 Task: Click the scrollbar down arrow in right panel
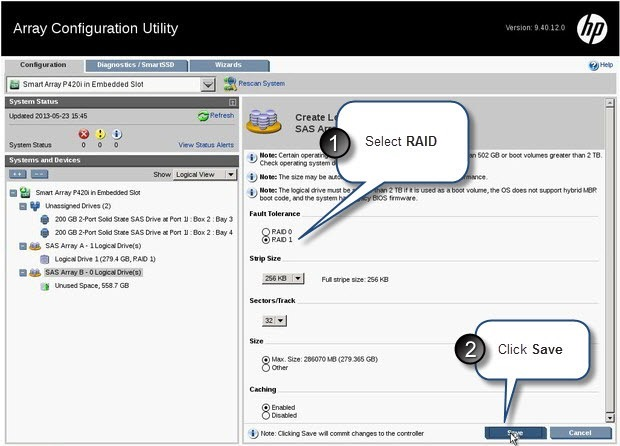coord(609,418)
